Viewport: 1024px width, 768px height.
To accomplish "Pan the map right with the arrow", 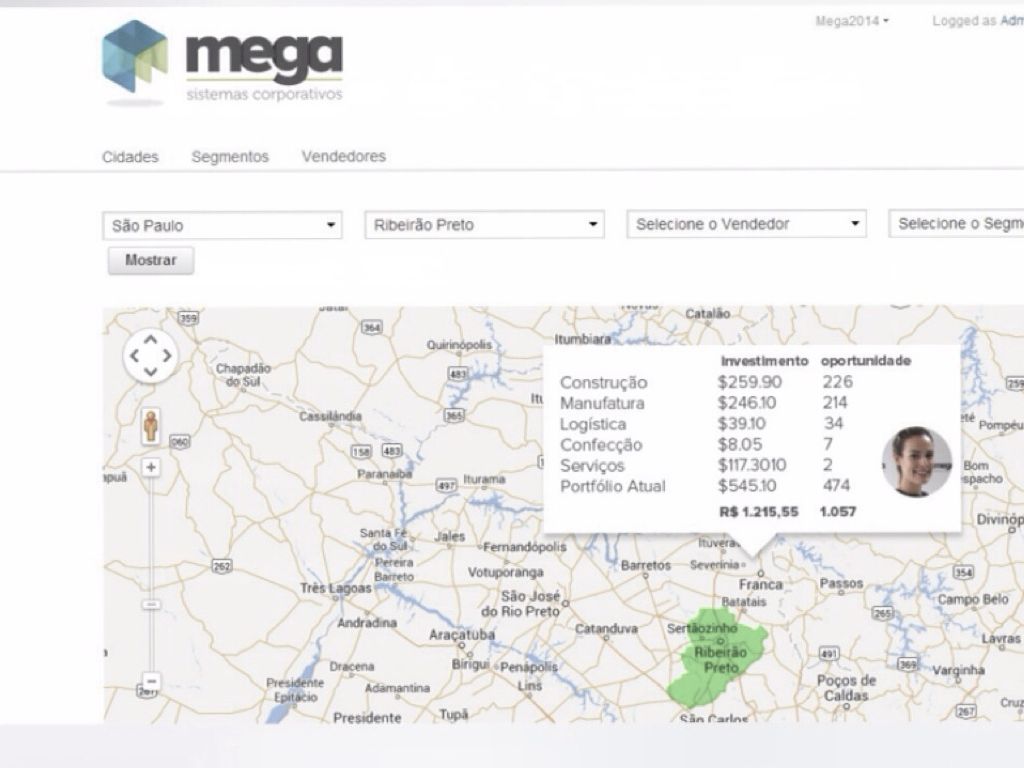I will click(x=167, y=356).
